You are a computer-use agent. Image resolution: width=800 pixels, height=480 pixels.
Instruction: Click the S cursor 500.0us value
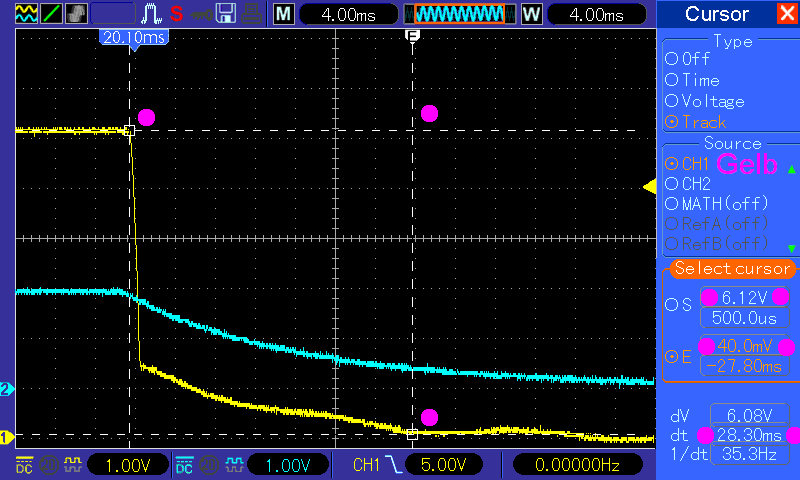coord(744,317)
